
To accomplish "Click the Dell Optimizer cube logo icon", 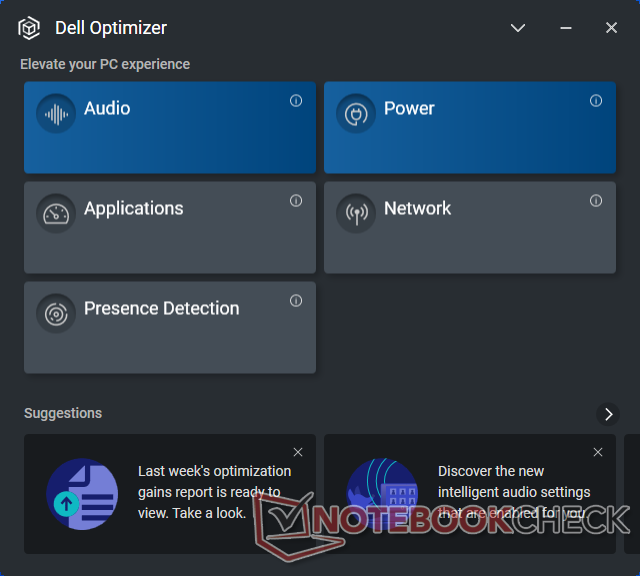I will [x=29, y=28].
